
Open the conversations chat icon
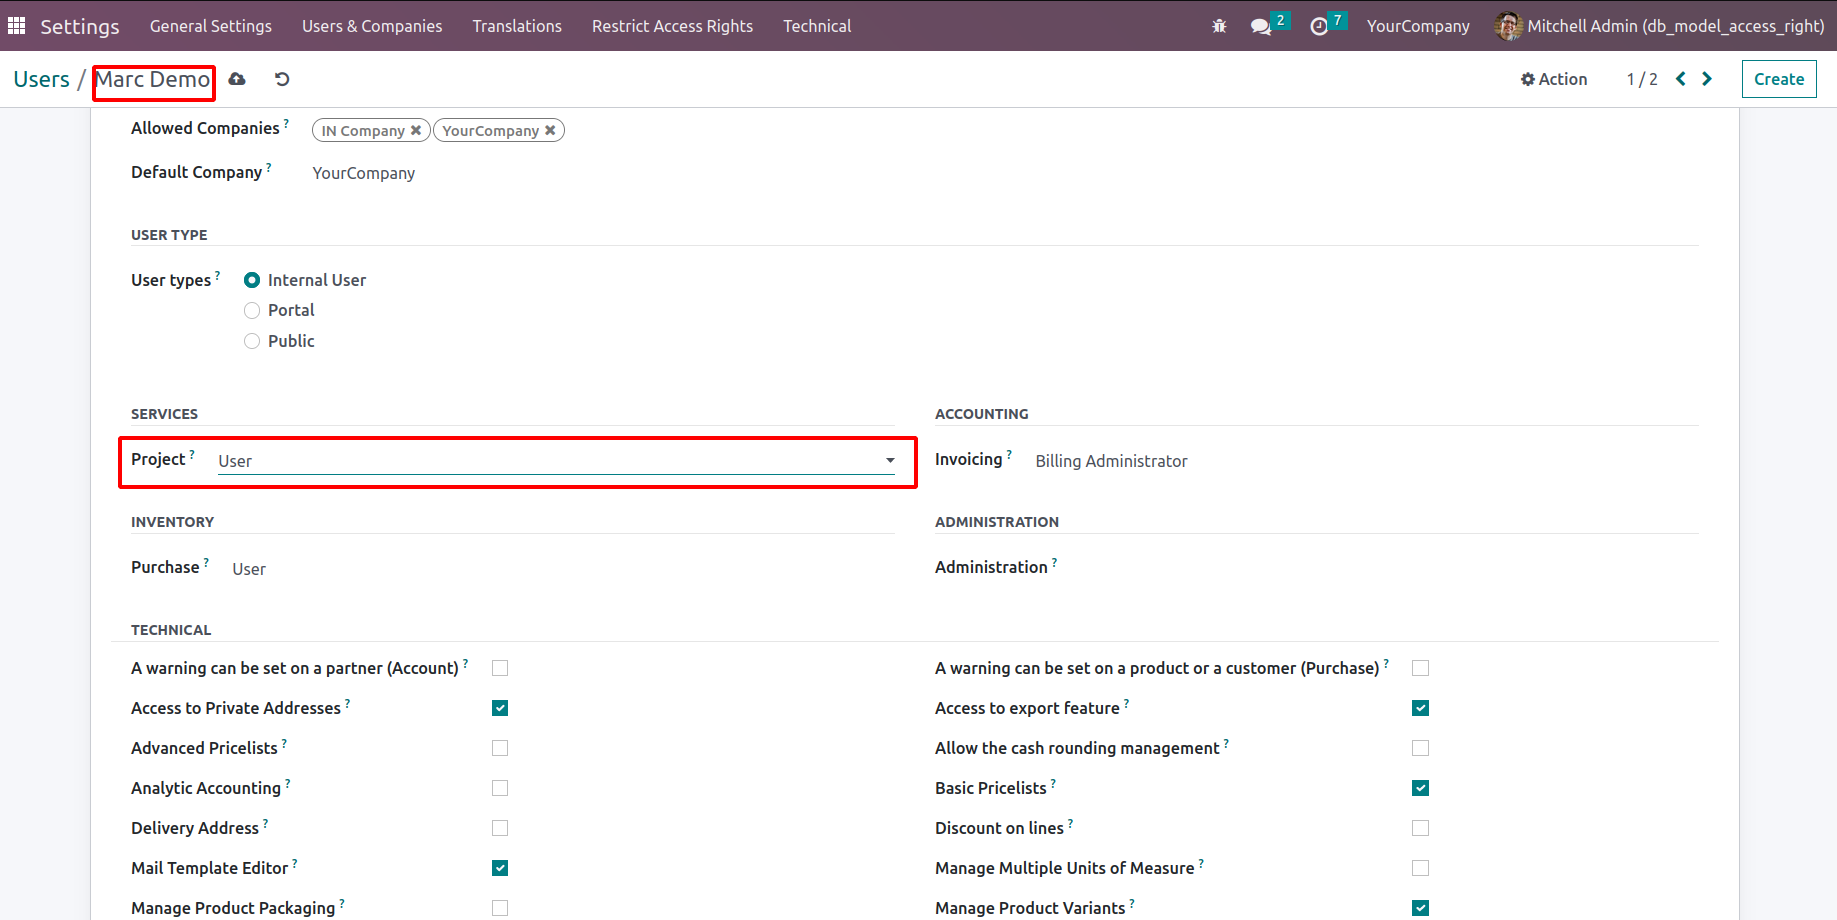[x=1261, y=26]
